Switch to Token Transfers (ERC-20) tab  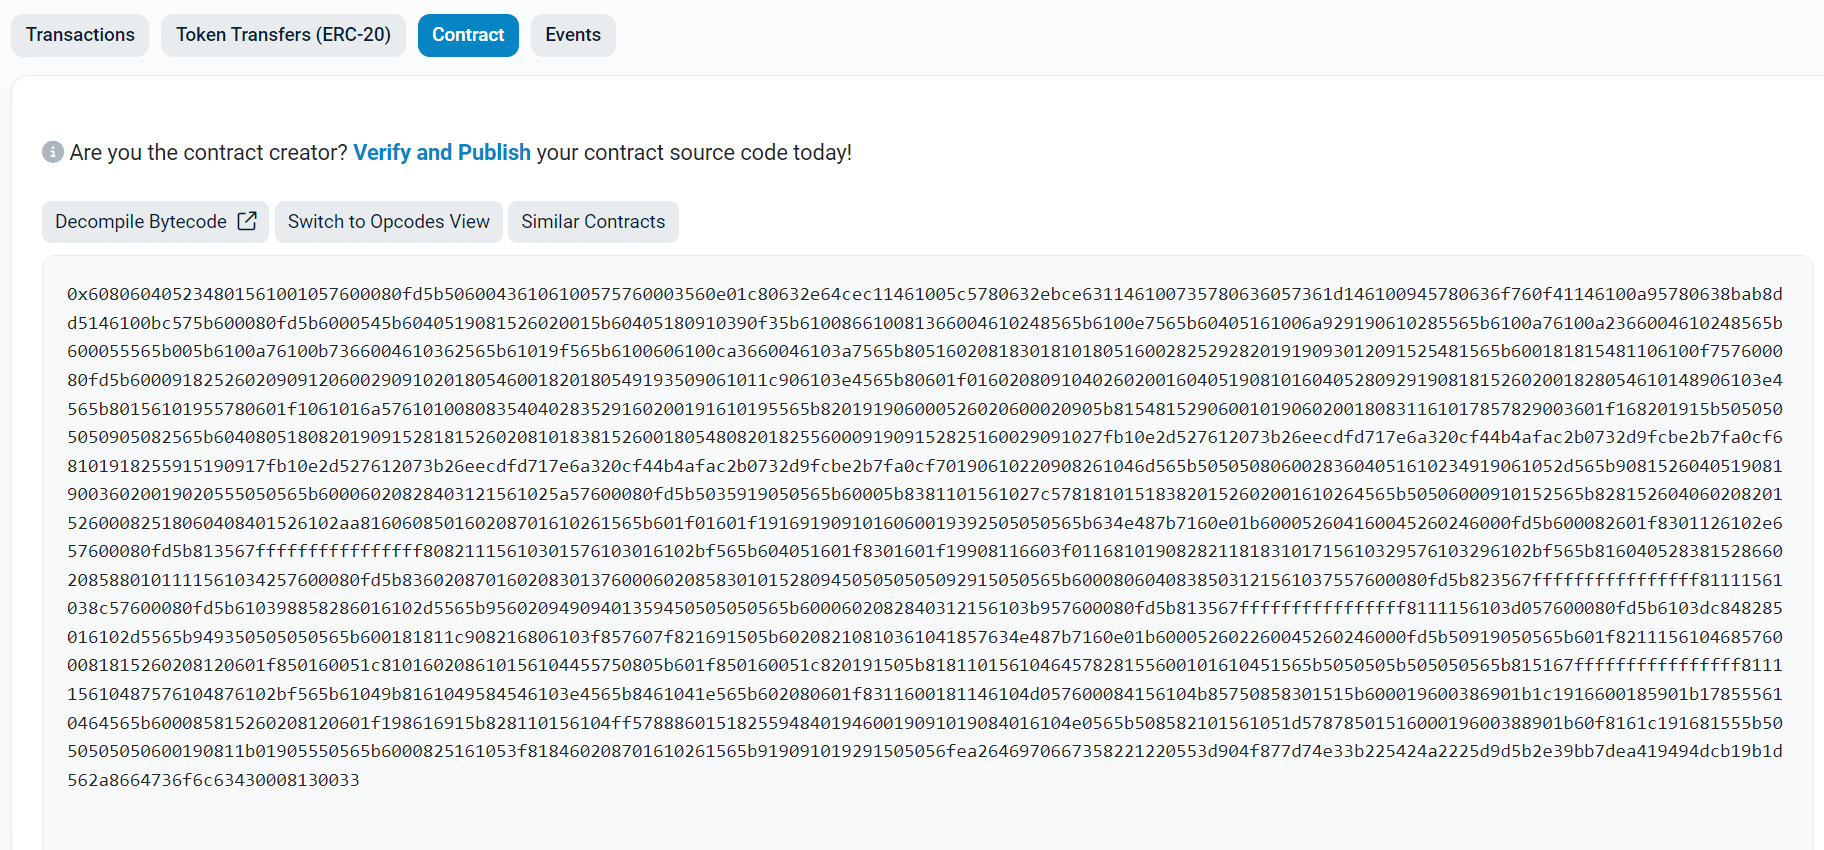click(x=283, y=35)
